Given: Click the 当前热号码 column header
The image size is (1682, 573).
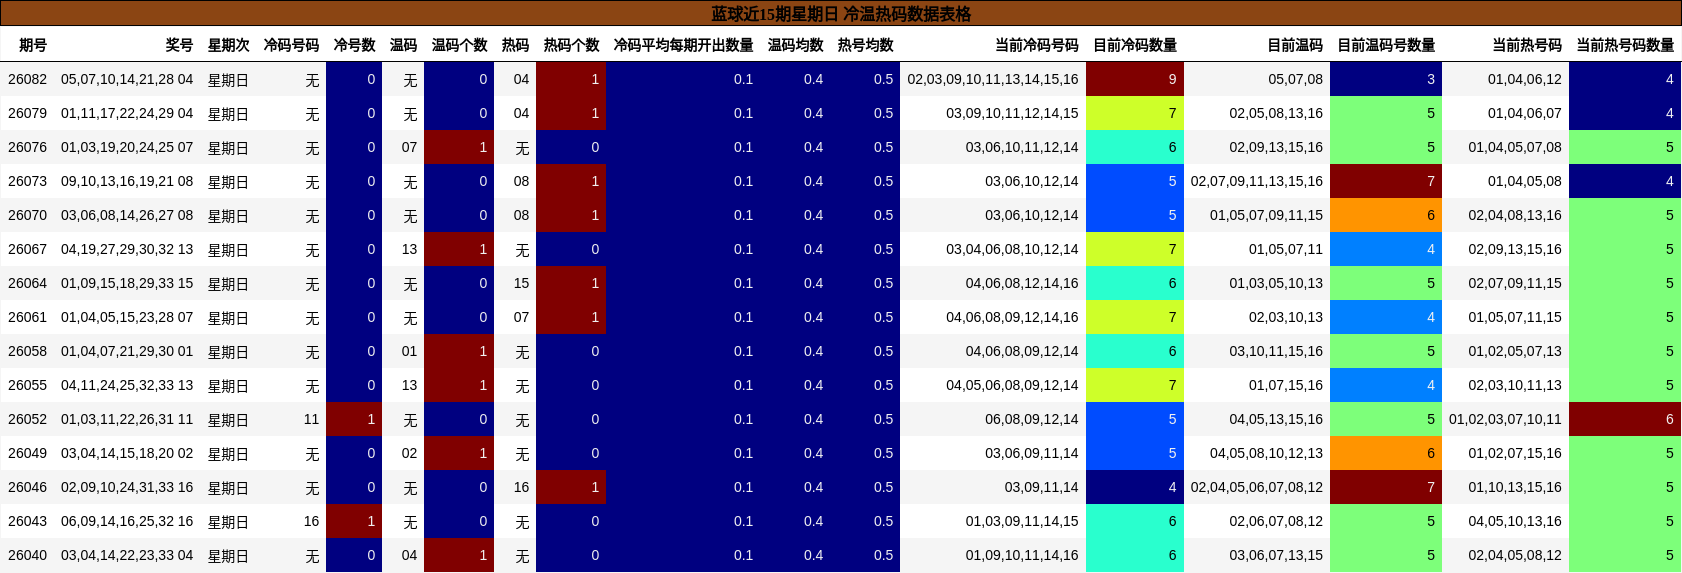Looking at the screenshot, I should [x=1527, y=45].
